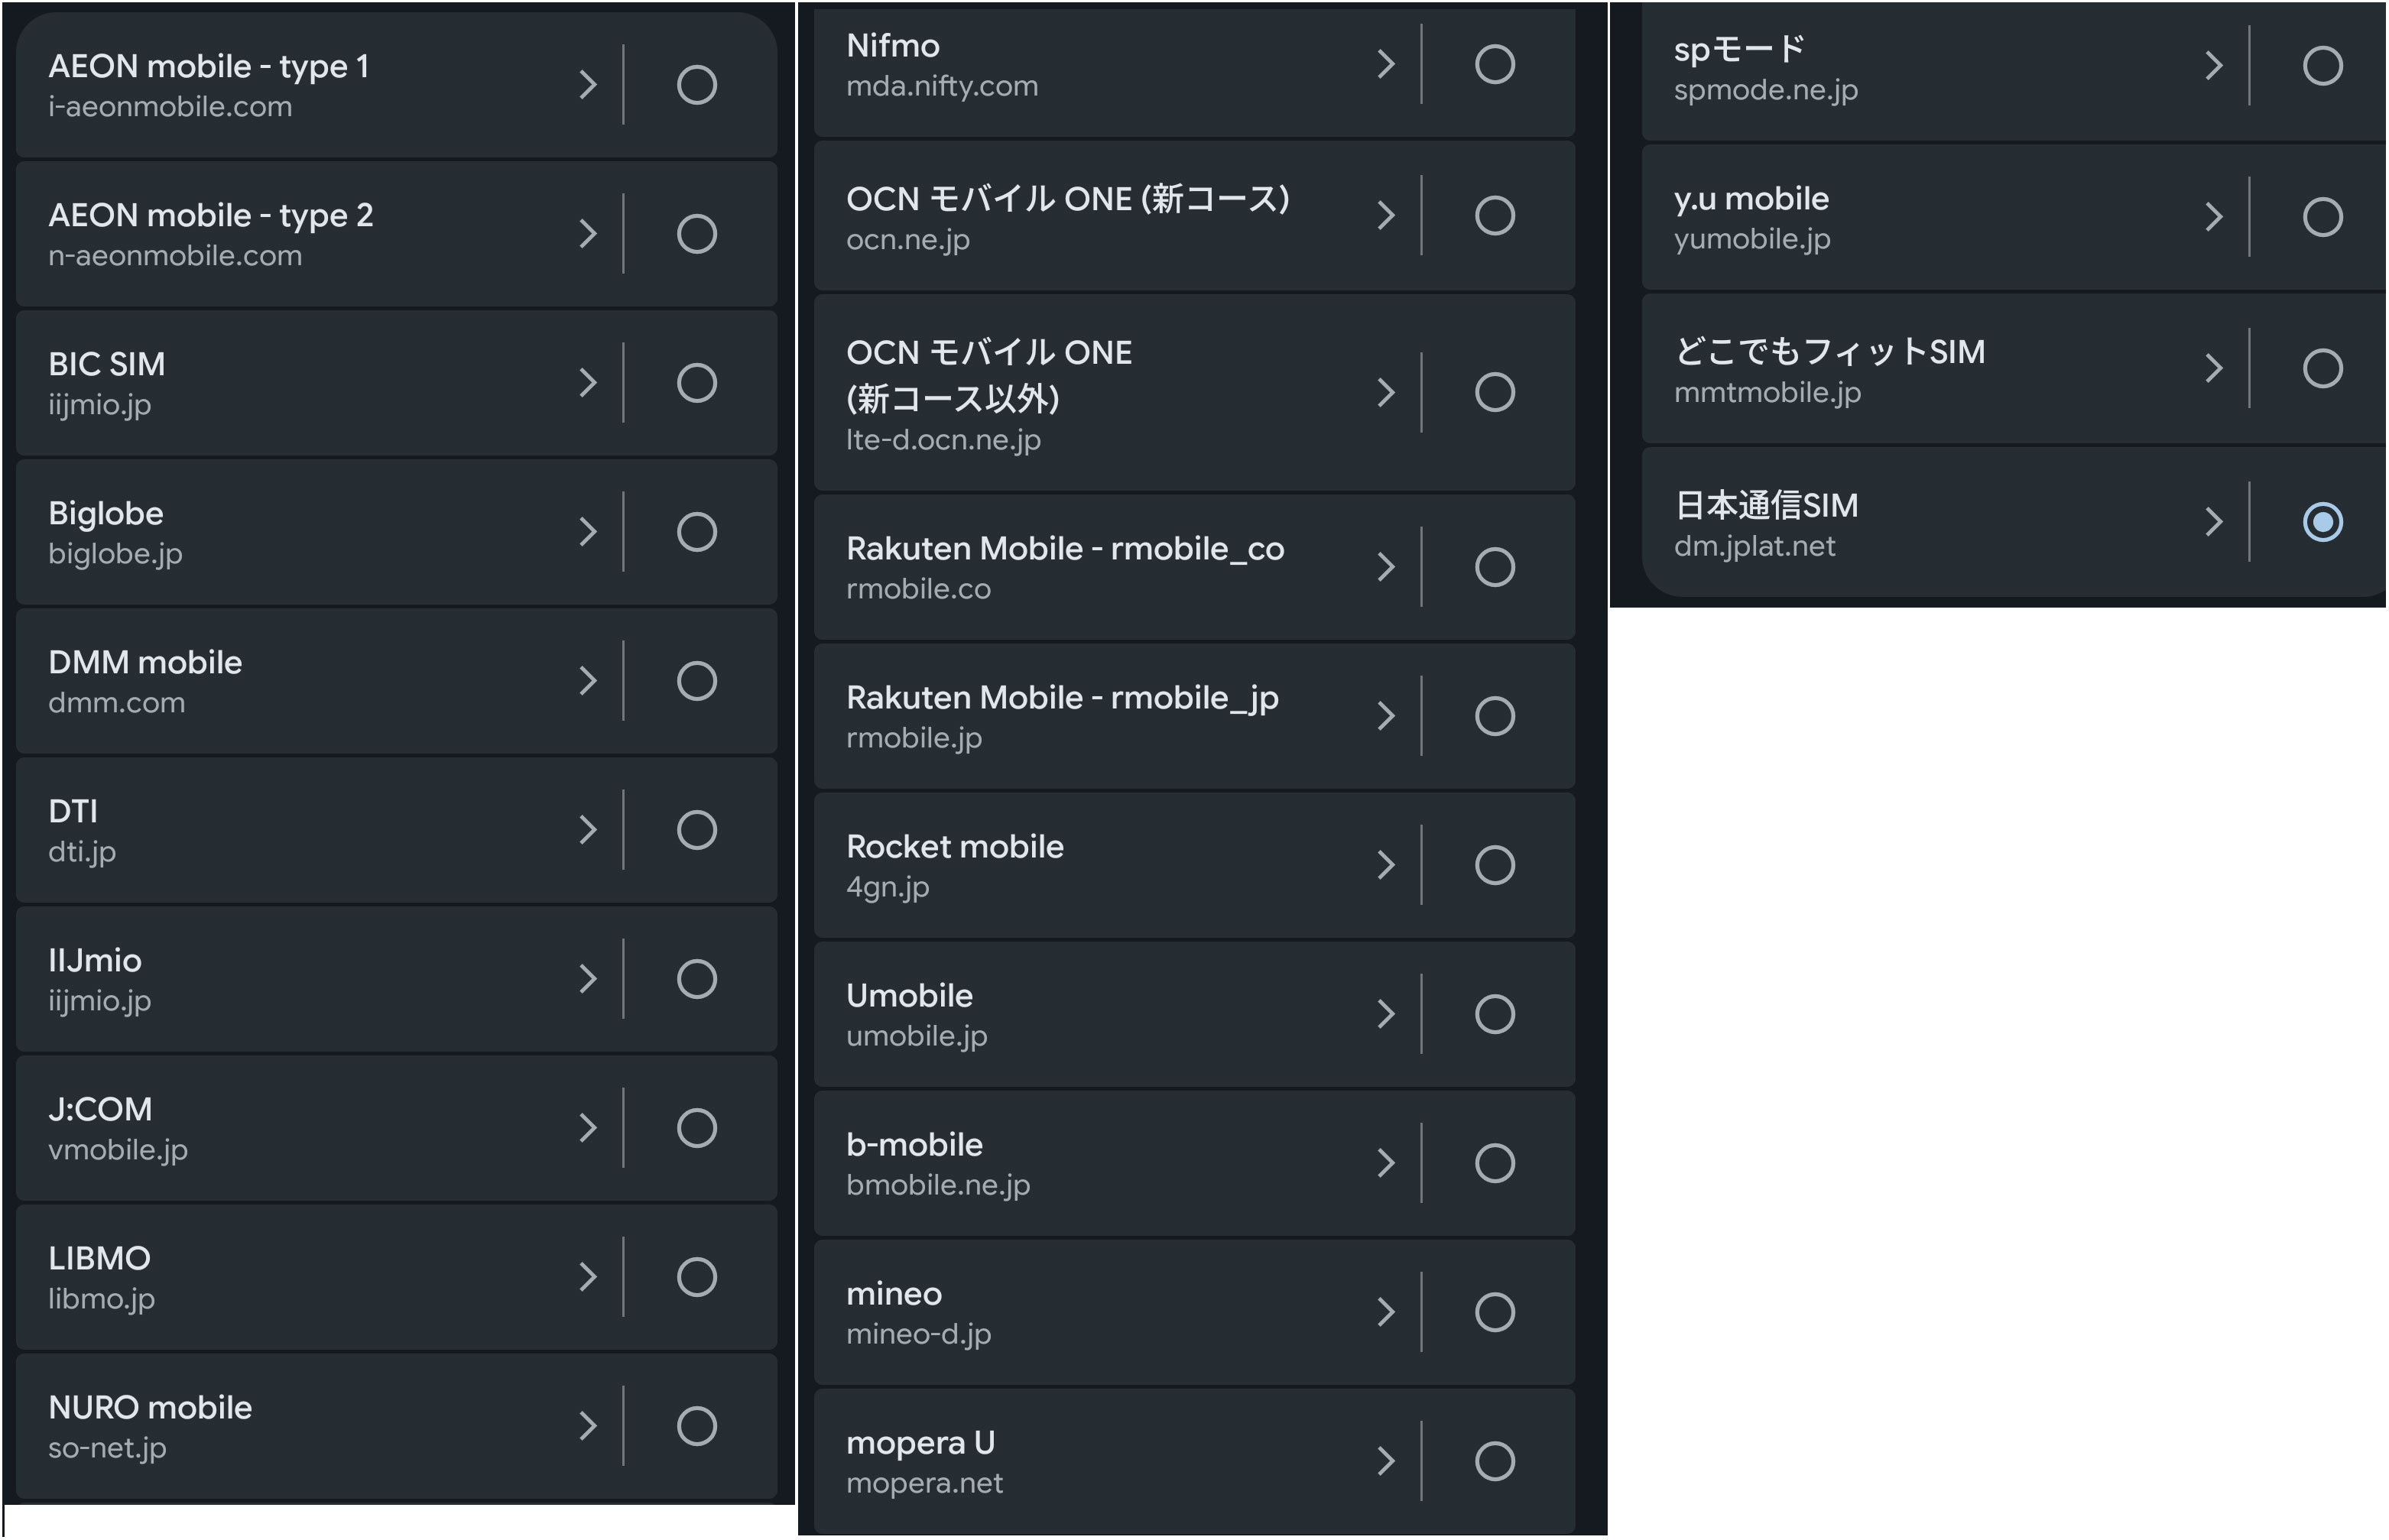Viewport: 2389px width, 1540px height.
Task: Expand IIJmio APN settings chevron
Action: tap(588, 979)
